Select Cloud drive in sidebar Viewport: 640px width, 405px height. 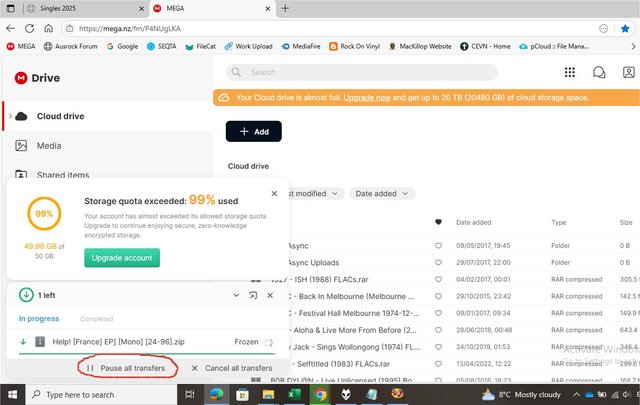pos(60,116)
